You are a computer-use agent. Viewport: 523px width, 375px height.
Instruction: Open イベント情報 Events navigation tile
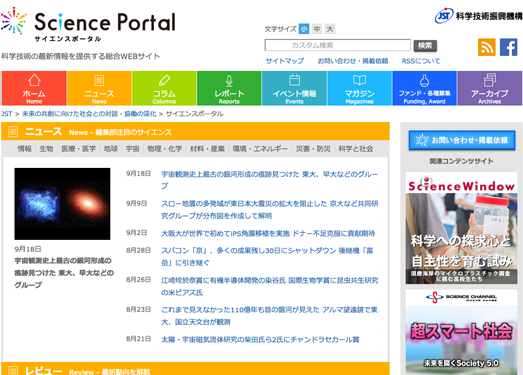[x=295, y=88]
